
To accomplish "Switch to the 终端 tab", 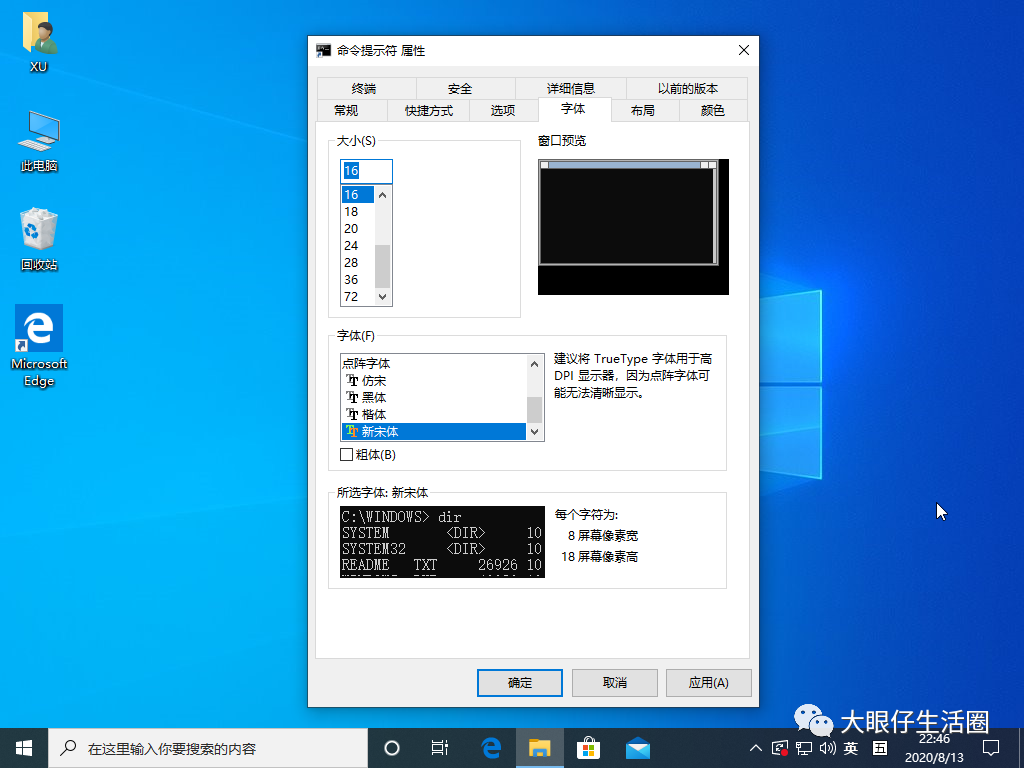I will pyautogui.click(x=364, y=88).
